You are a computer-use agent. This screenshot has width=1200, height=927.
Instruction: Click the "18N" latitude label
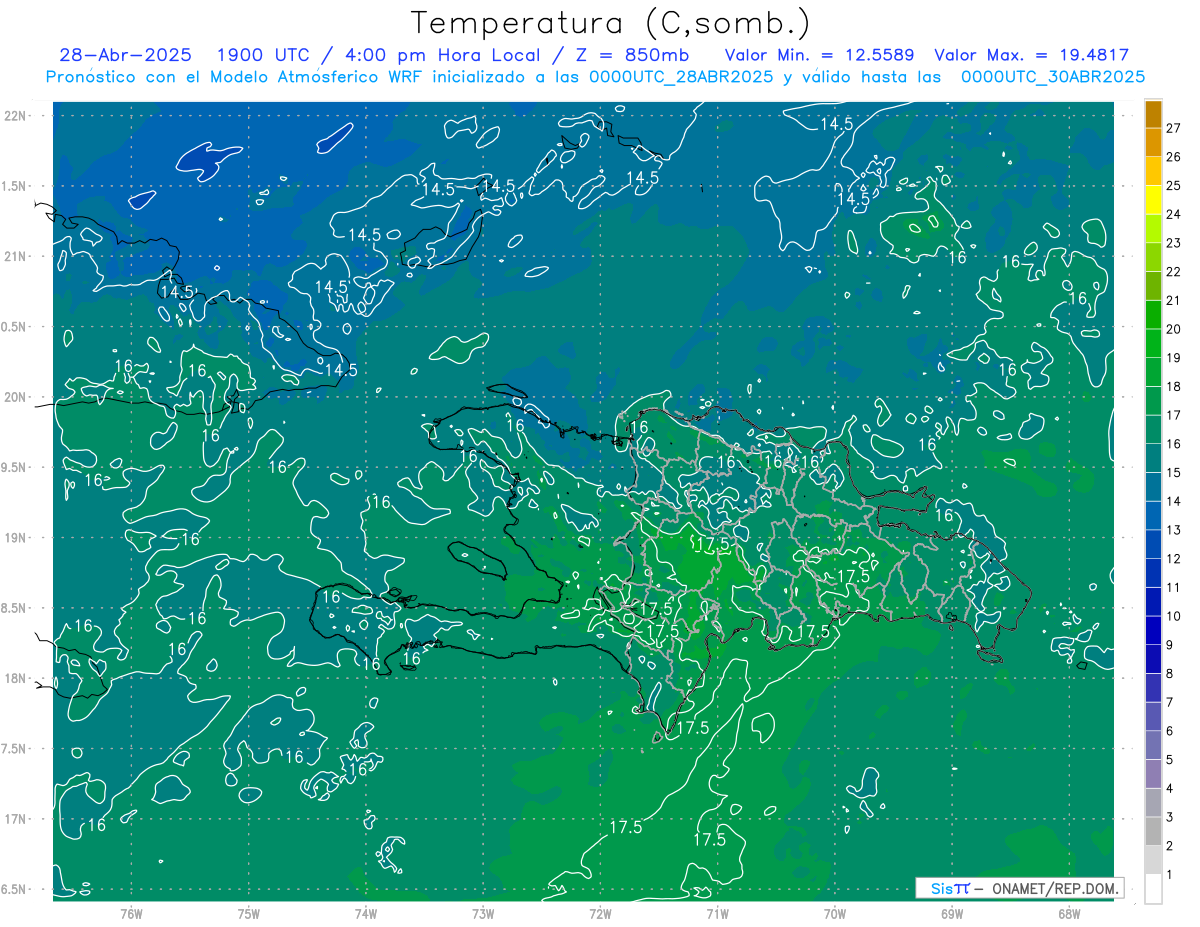[x=15, y=679]
